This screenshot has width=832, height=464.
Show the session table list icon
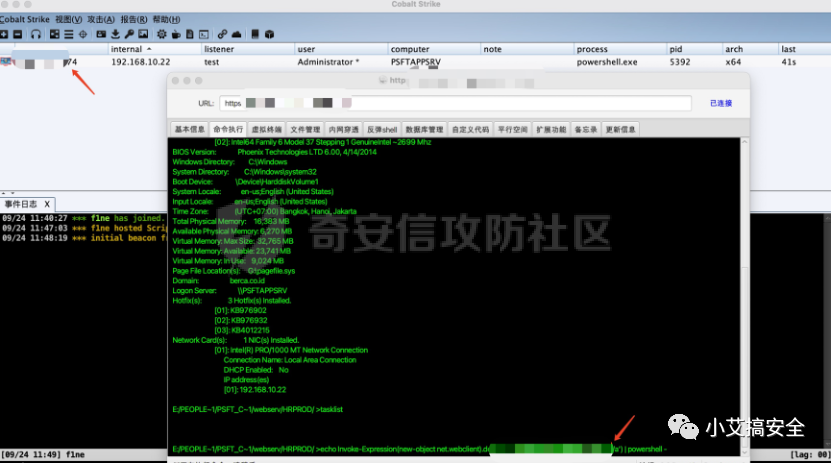69,35
